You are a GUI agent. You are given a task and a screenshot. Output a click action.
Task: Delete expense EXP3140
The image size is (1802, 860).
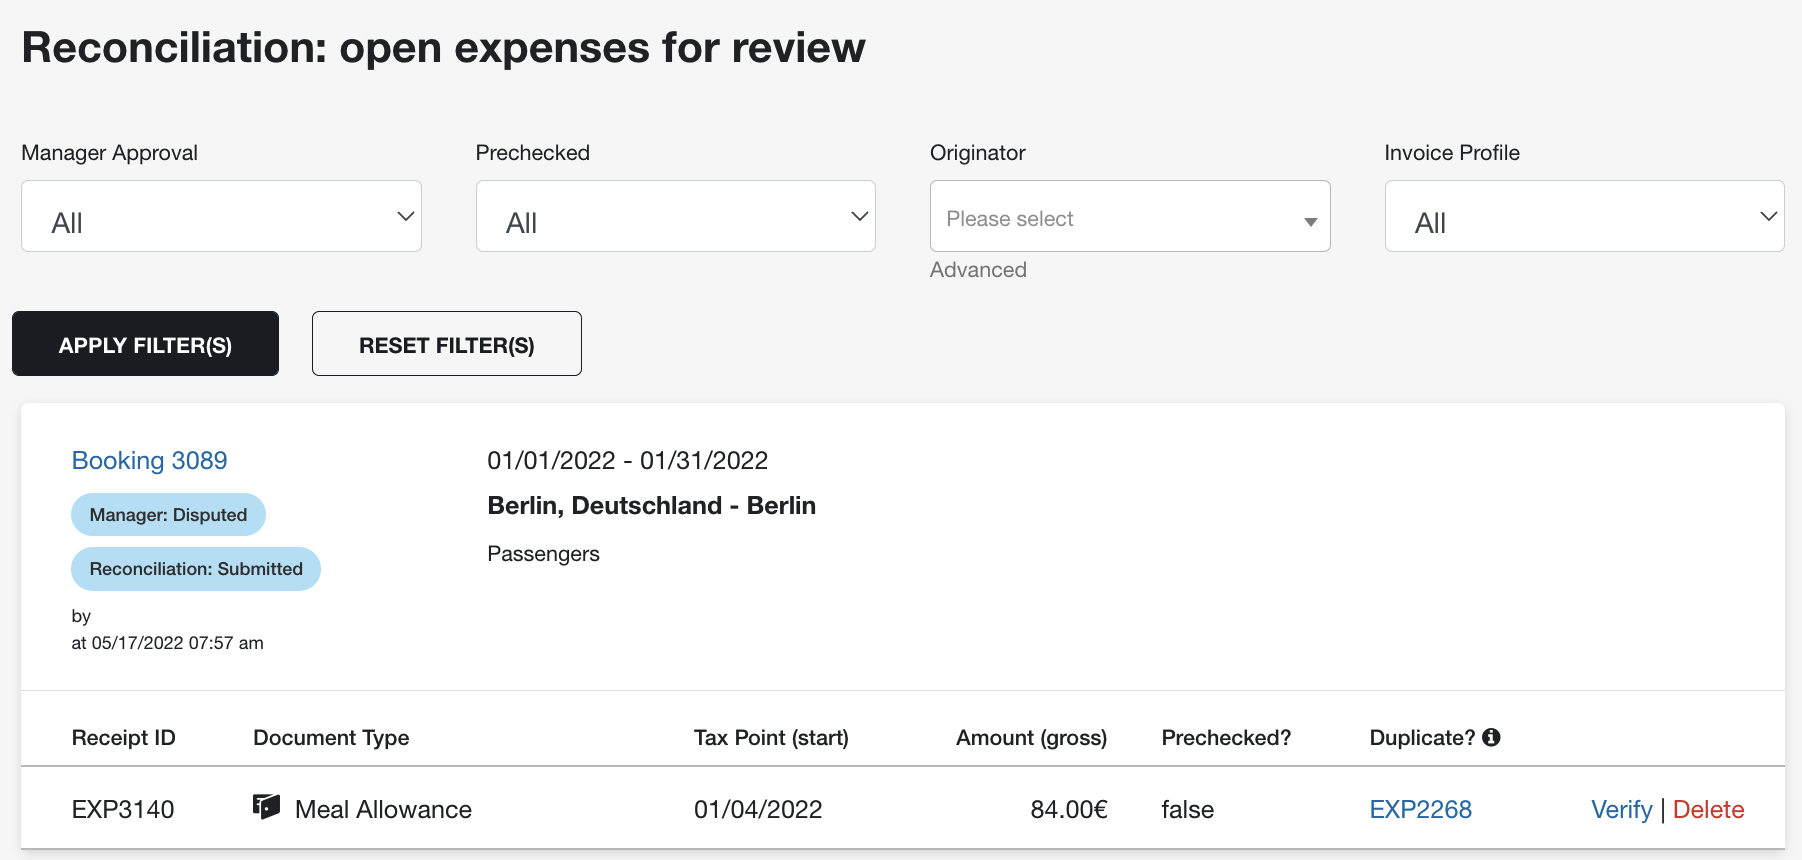coord(1708,809)
